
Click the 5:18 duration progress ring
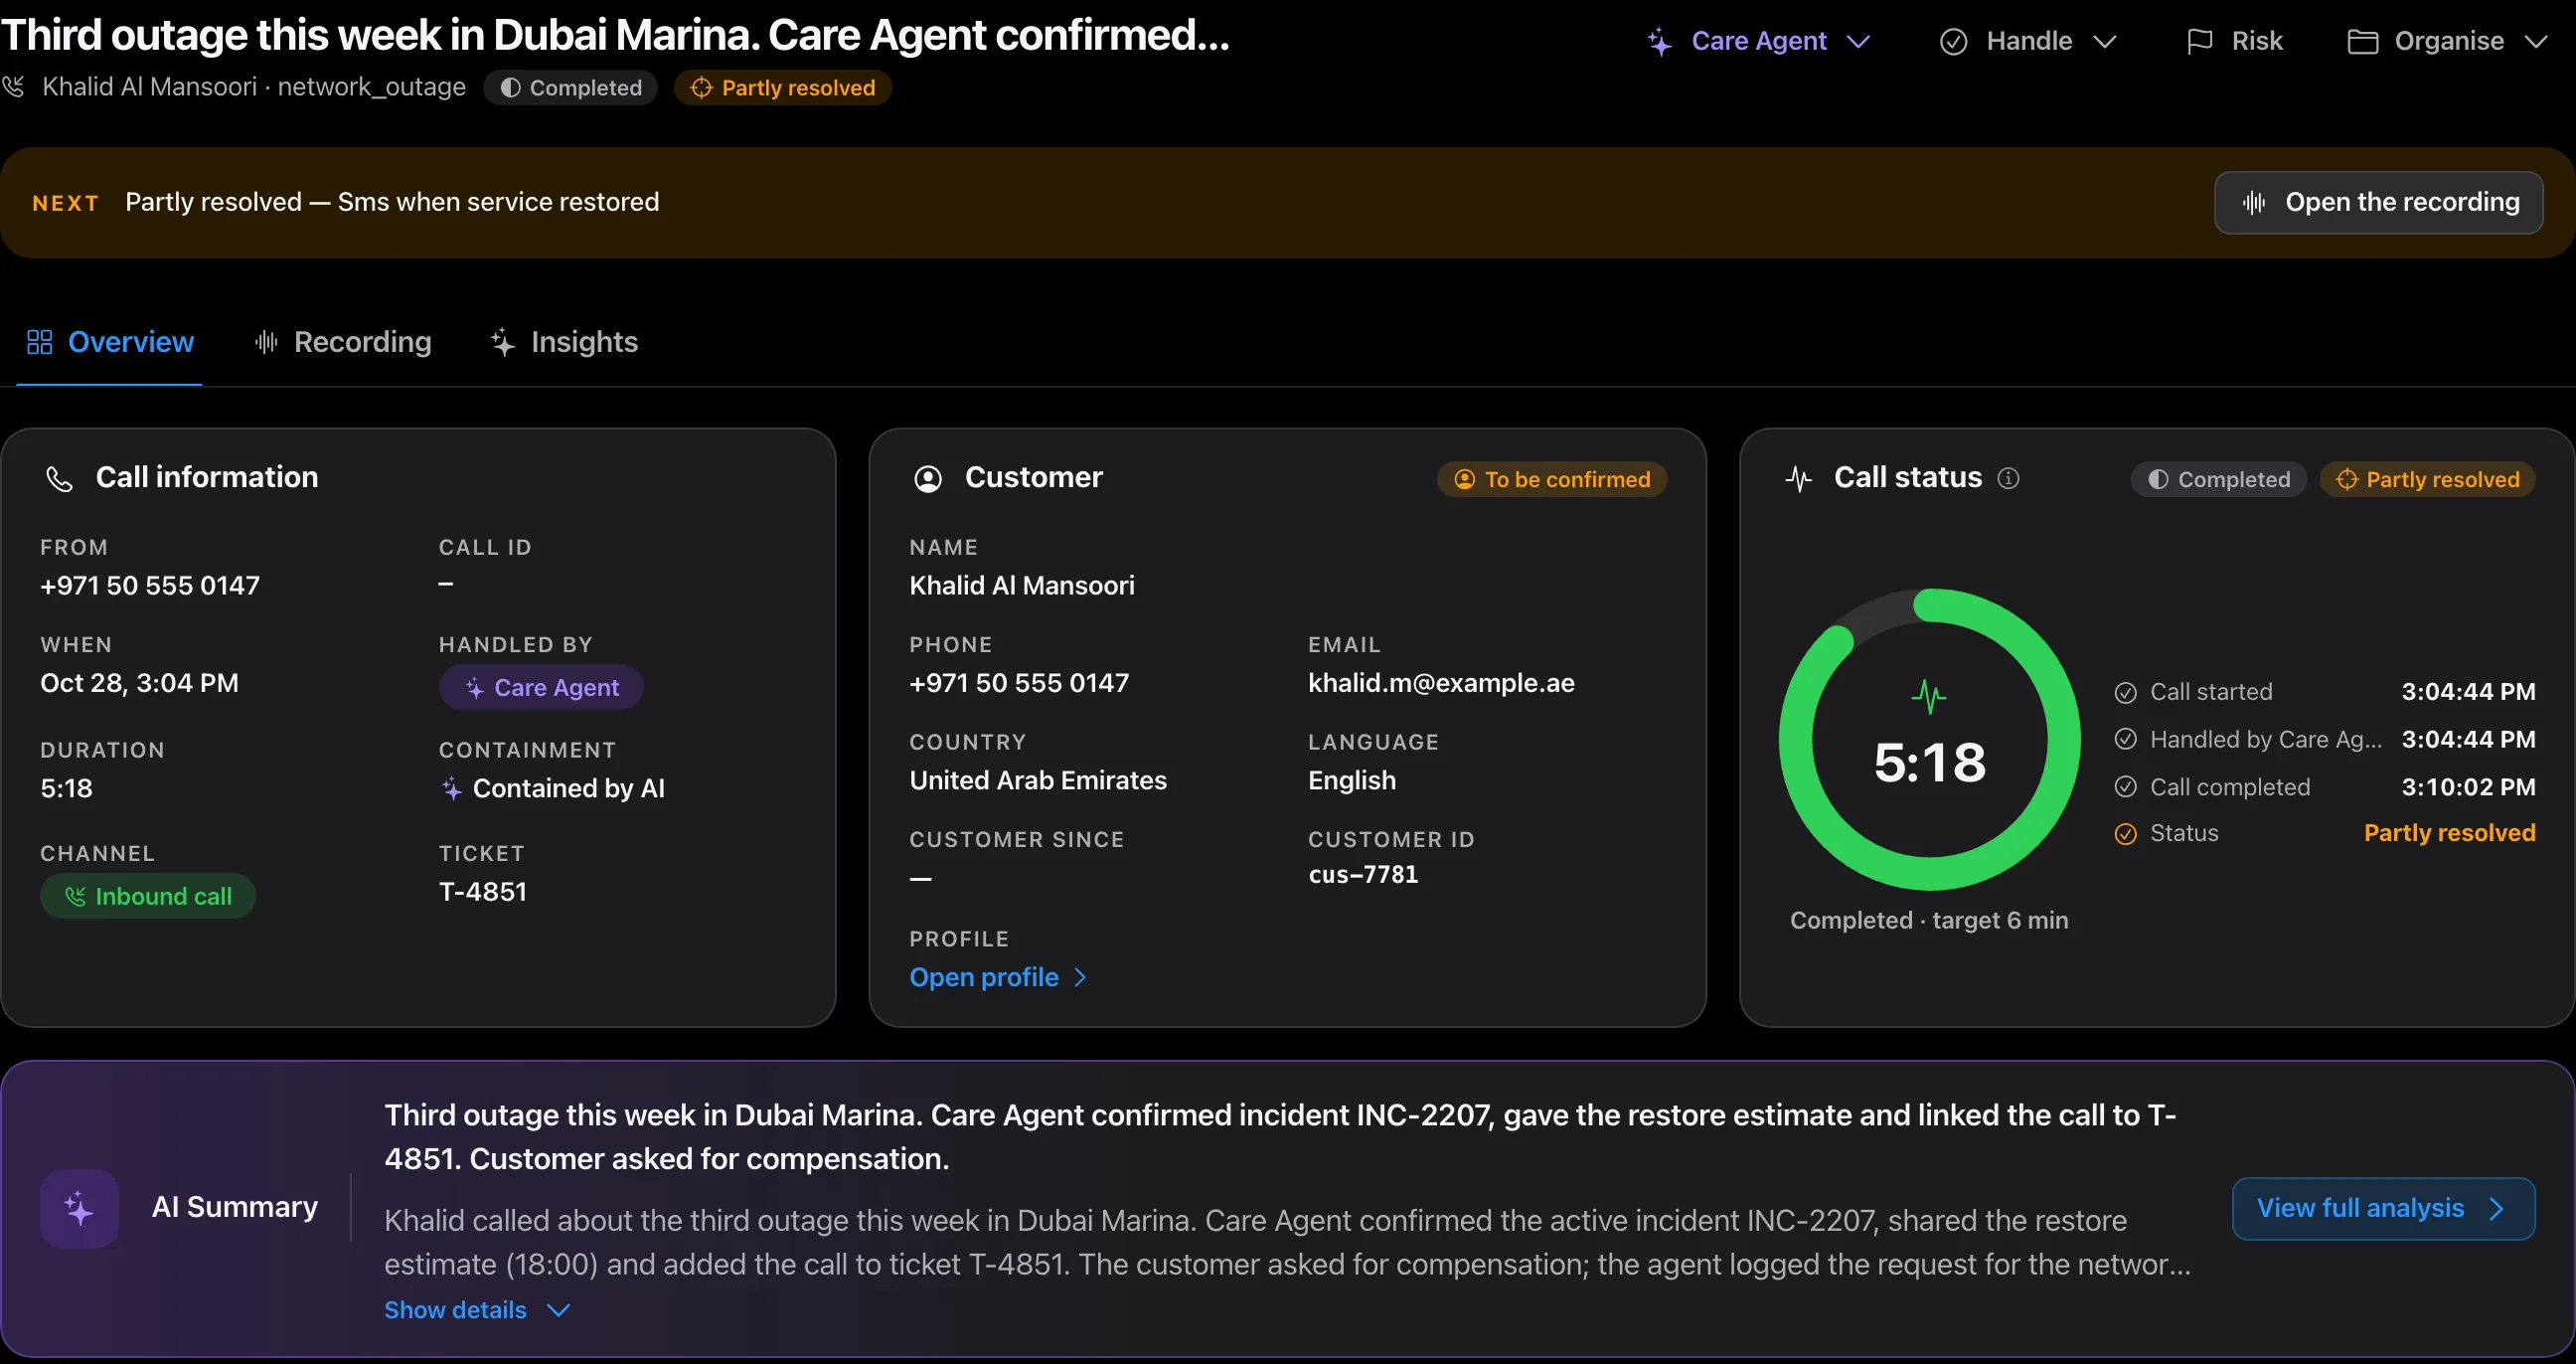1930,739
